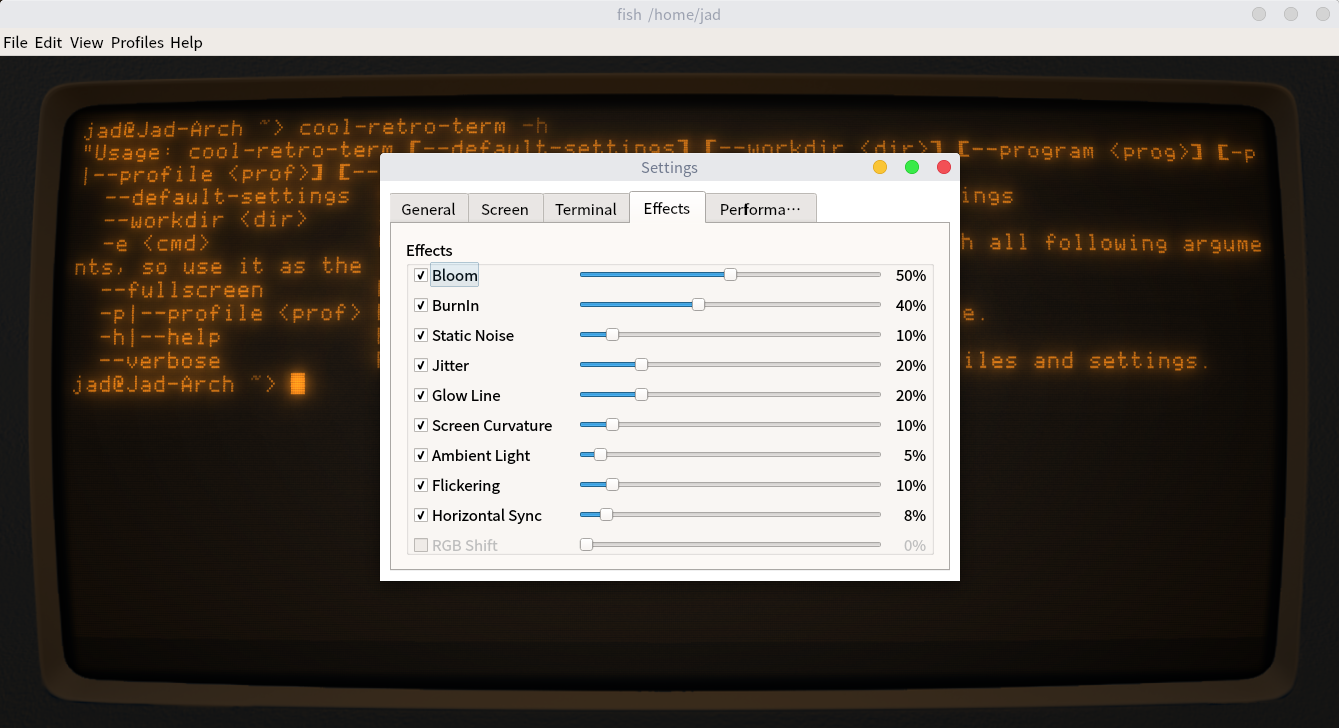
Task: Click the '--fullscreen' option in terminal
Action: pos(182,291)
